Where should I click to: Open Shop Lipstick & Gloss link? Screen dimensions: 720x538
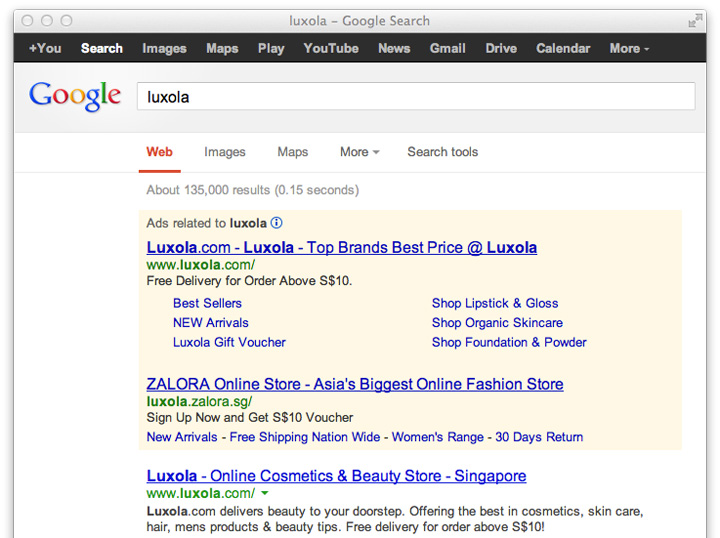pos(495,303)
